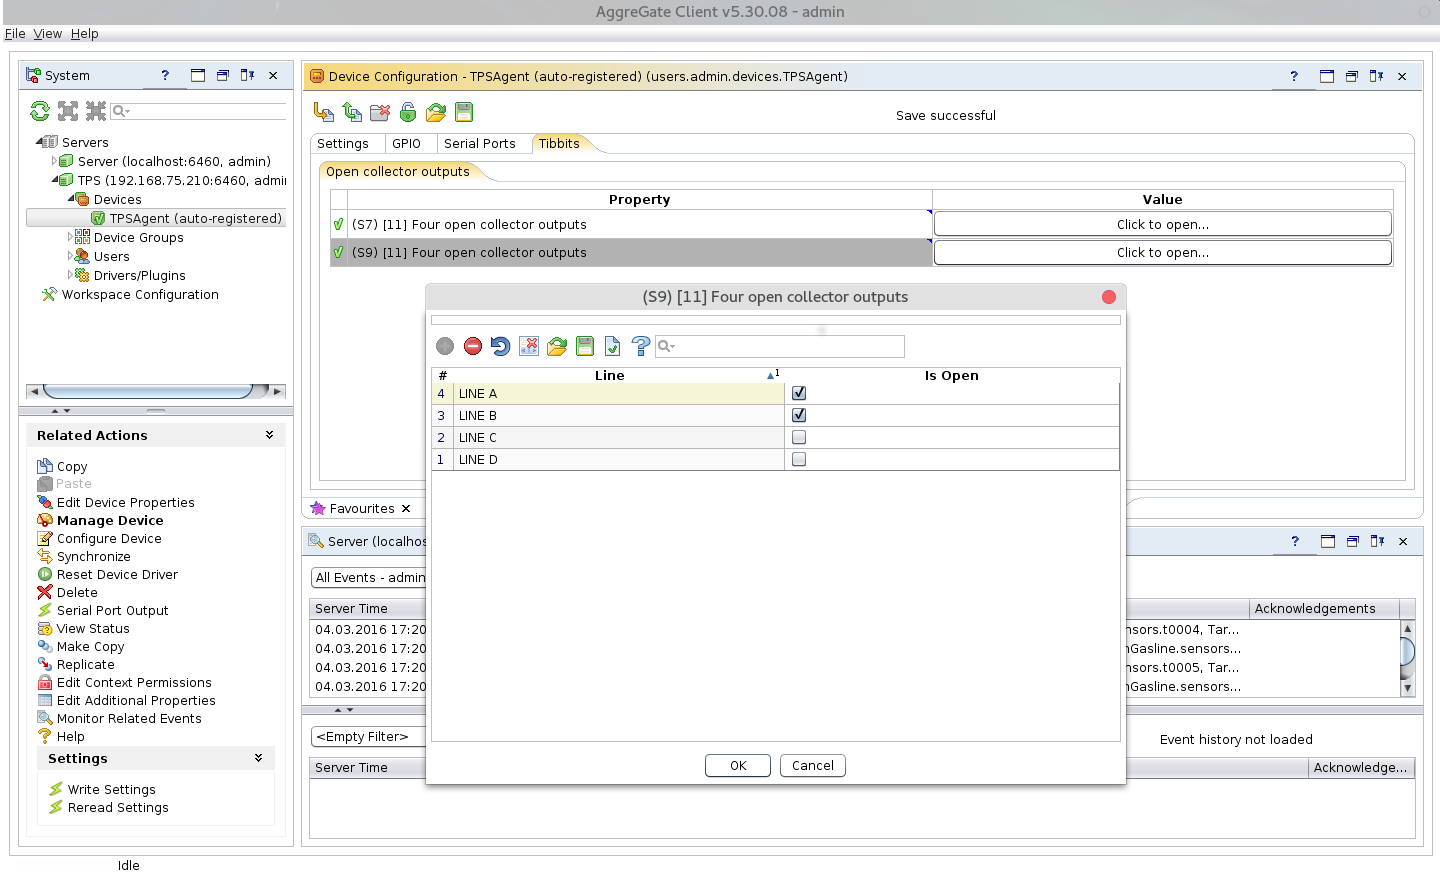Expand the Users tree node
Viewport: 1440px width, 875px height.
[x=70, y=256]
